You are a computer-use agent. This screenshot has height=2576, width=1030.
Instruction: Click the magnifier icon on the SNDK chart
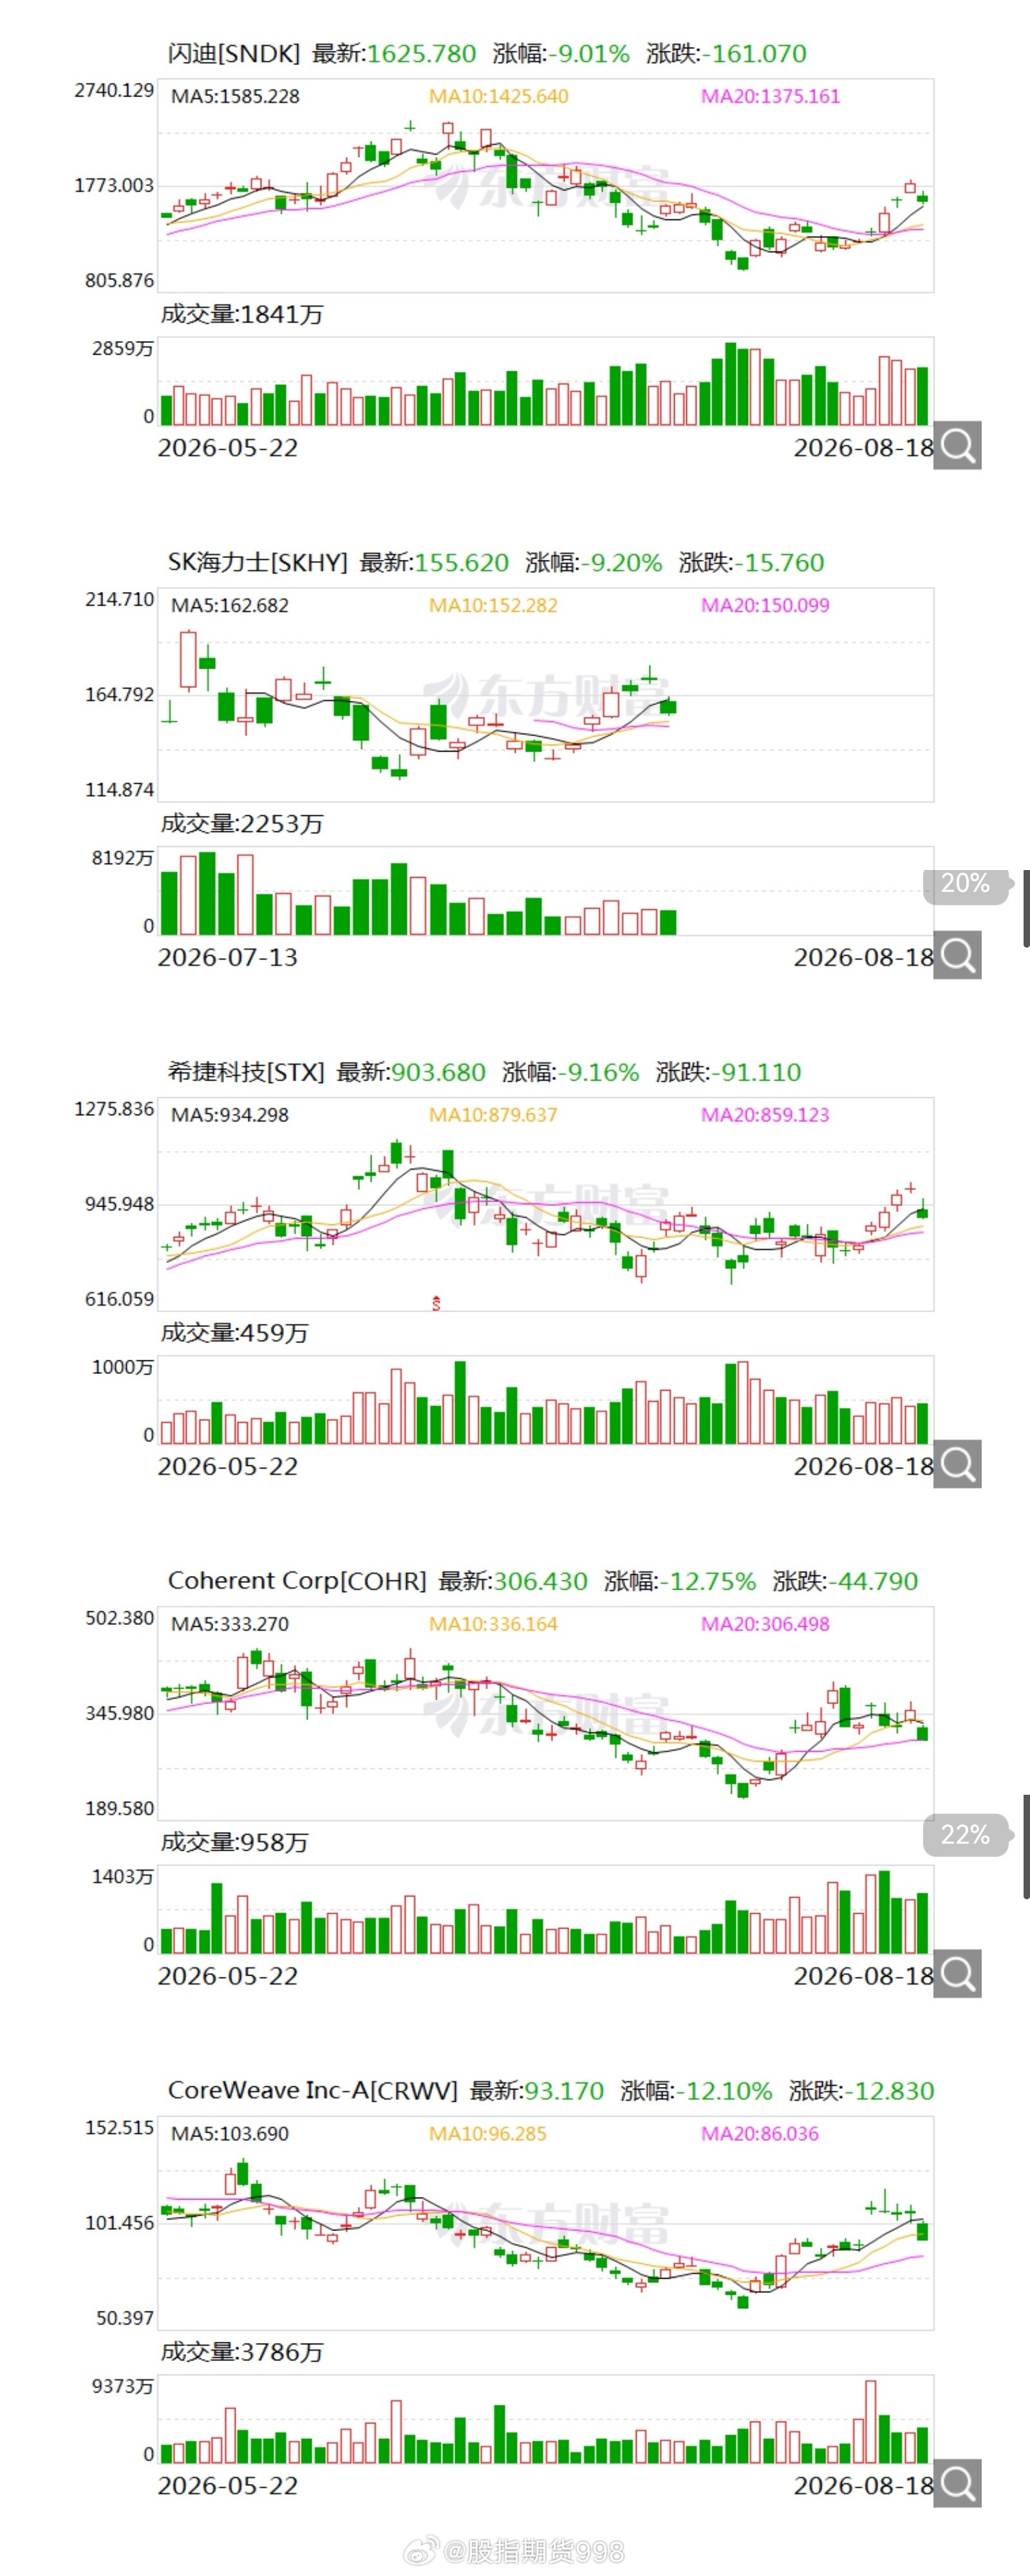[957, 445]
